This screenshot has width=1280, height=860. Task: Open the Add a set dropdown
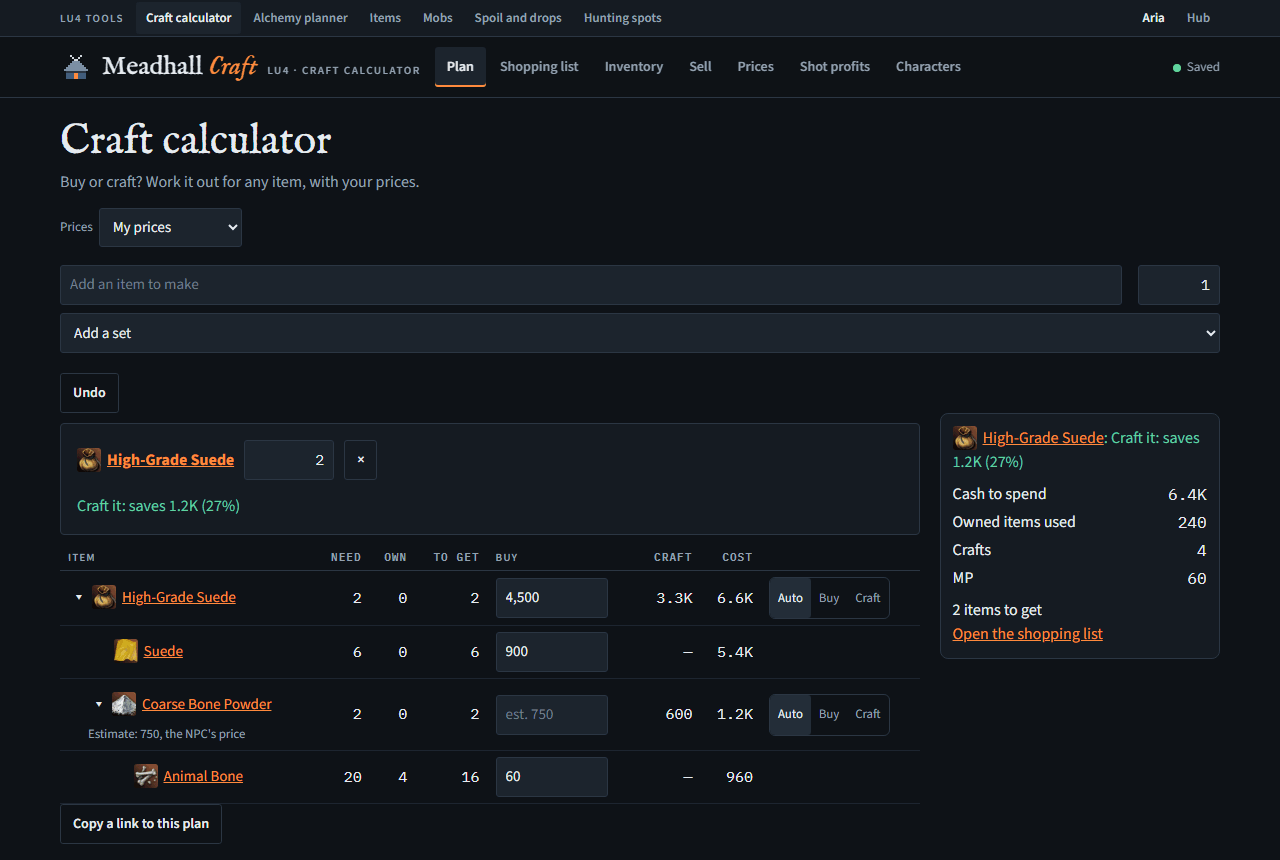pos(640,333)
